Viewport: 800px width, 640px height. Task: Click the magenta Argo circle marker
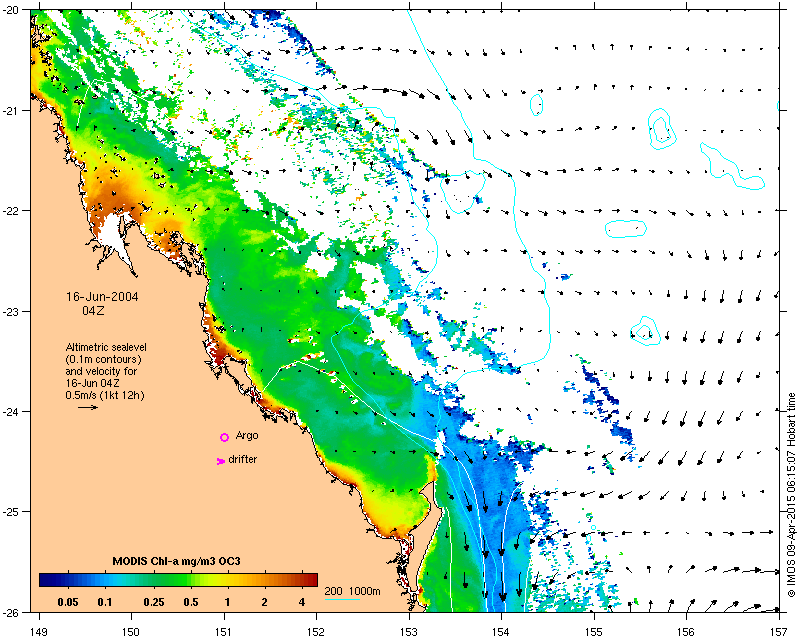[x=224, y=437]
